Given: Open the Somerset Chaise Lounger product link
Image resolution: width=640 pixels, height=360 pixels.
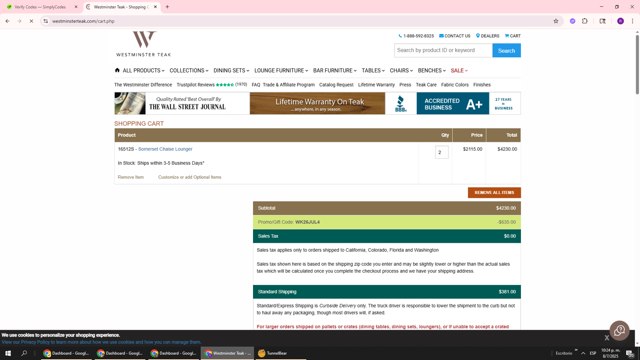Looking at the screenshot, I should (x=165, y=149).
